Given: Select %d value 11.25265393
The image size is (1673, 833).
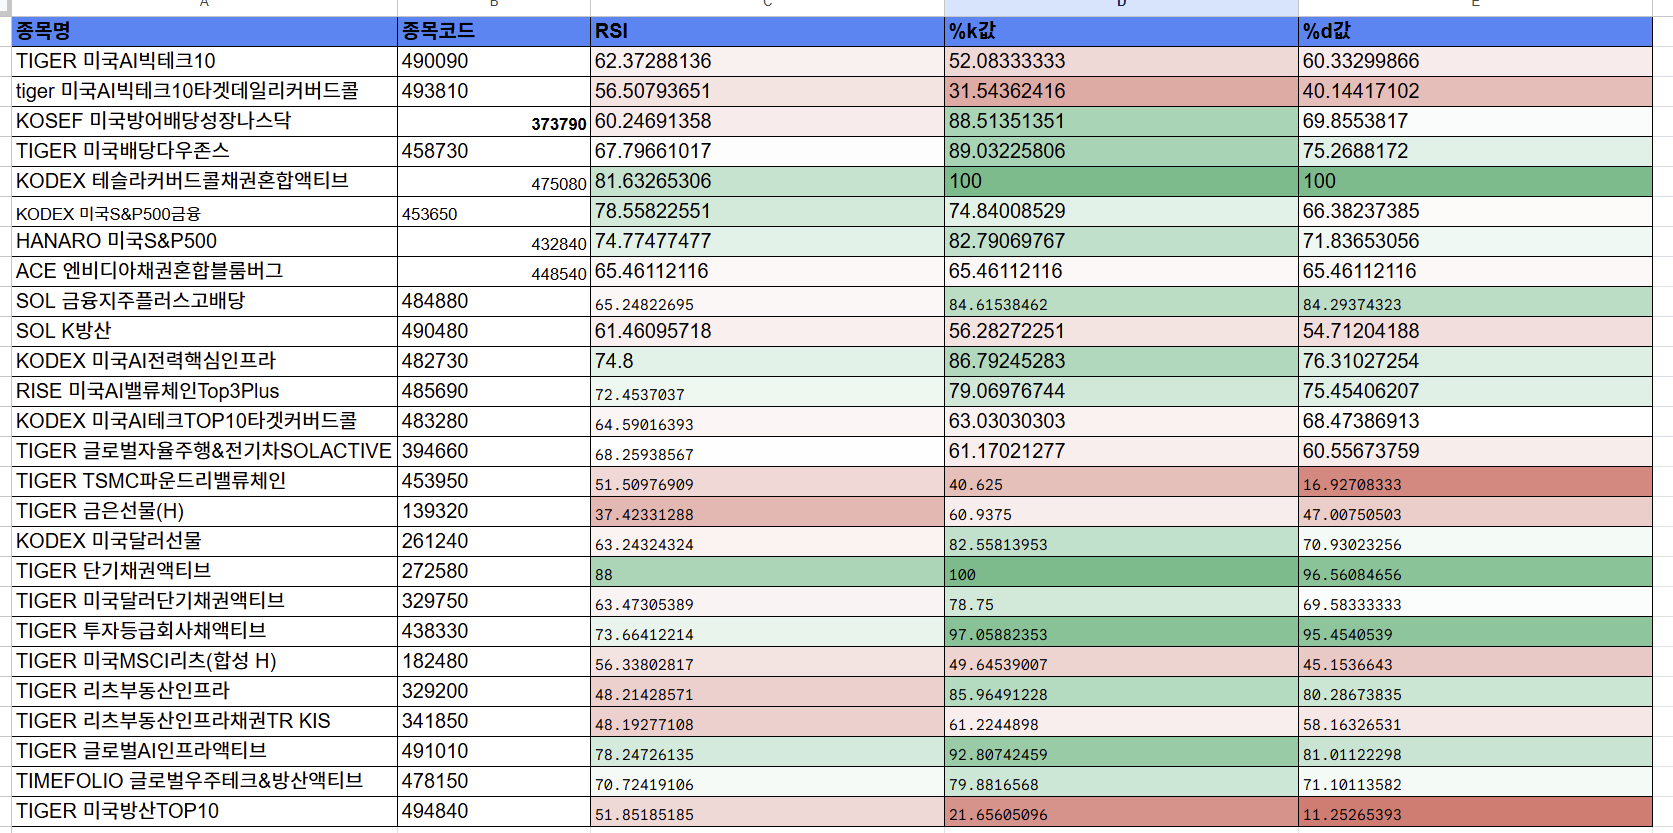Looking at the screenshot, I should click(x=1475, y=811).
